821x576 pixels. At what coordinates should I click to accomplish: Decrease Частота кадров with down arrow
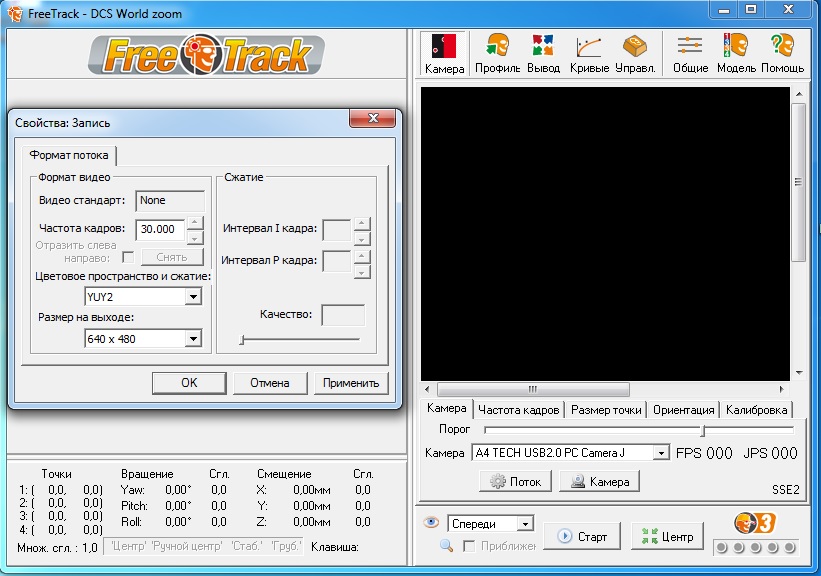(x=195, y=238)
